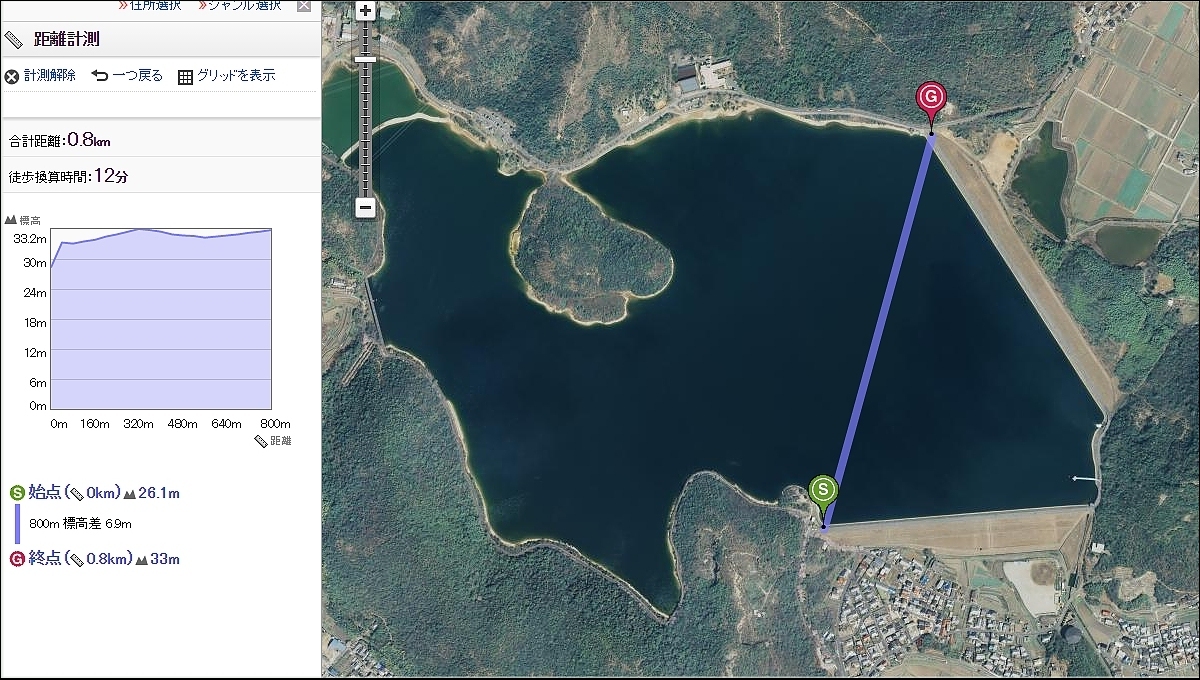This screenshot has width=1200, height=680.
Task: Click the red G icon in point list
Action: click(17, 559)
